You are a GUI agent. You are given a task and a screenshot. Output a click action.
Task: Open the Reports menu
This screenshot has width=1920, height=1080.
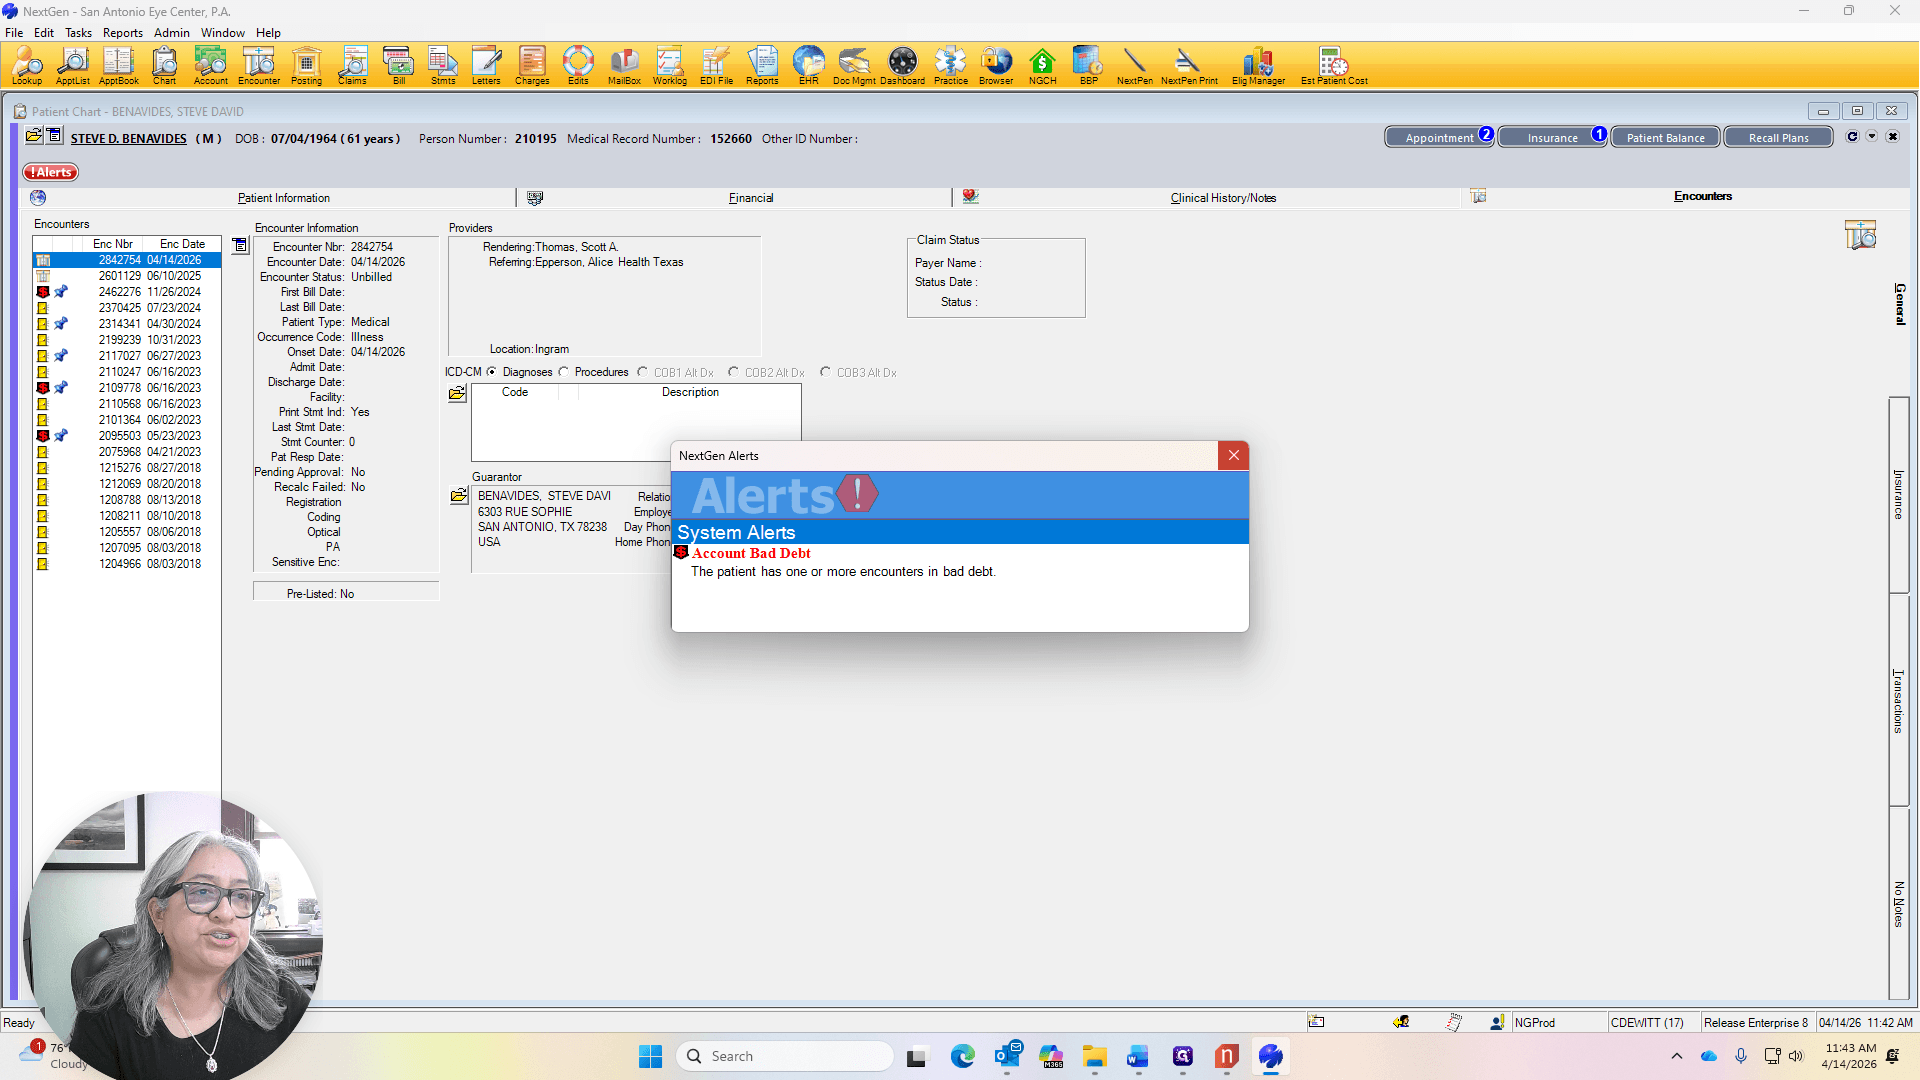click(123, 32)
